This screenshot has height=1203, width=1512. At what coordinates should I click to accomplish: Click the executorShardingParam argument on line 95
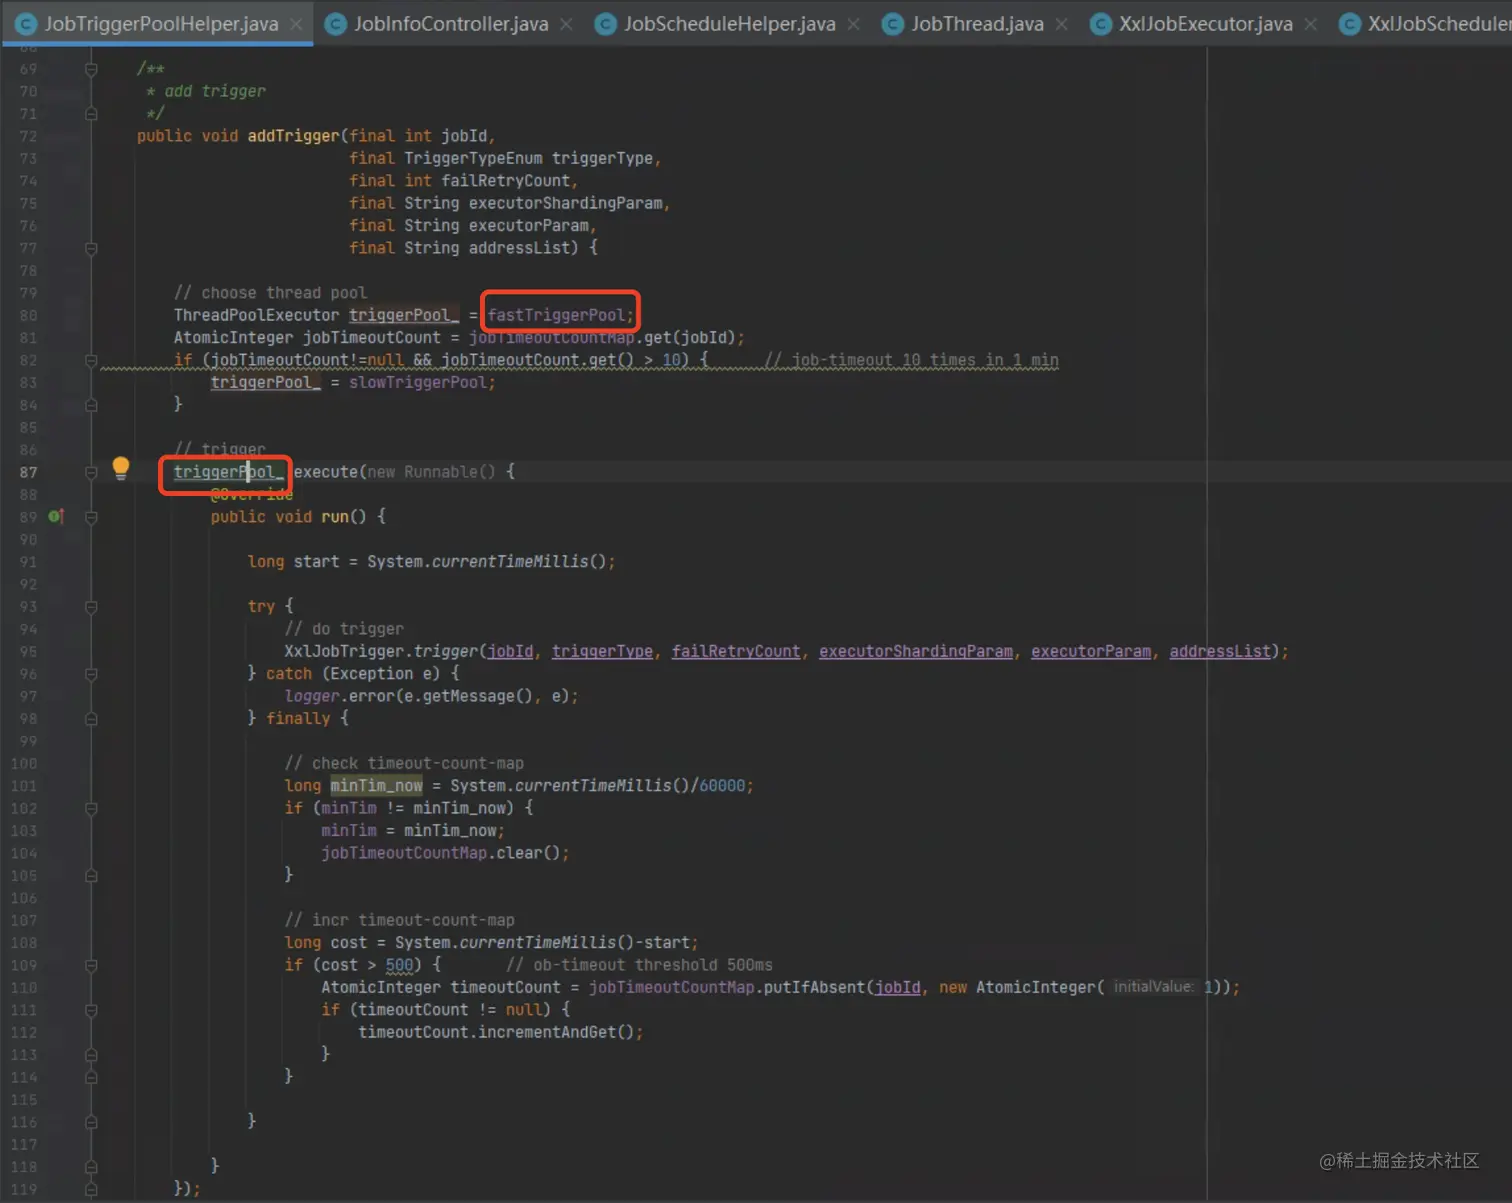(x=915, y=651)
